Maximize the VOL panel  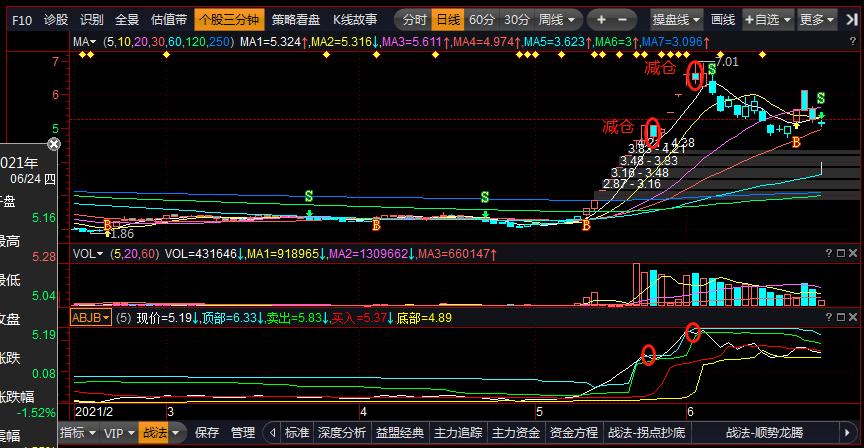click(x=841, y=253)
